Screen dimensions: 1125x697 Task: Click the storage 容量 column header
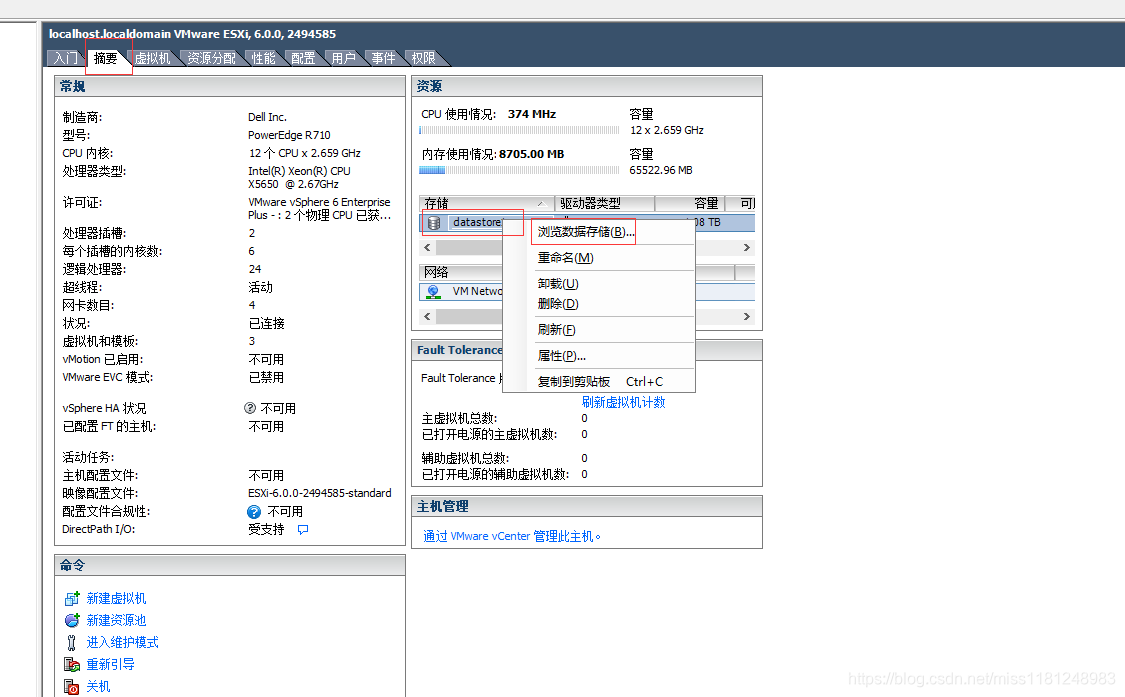690,203
